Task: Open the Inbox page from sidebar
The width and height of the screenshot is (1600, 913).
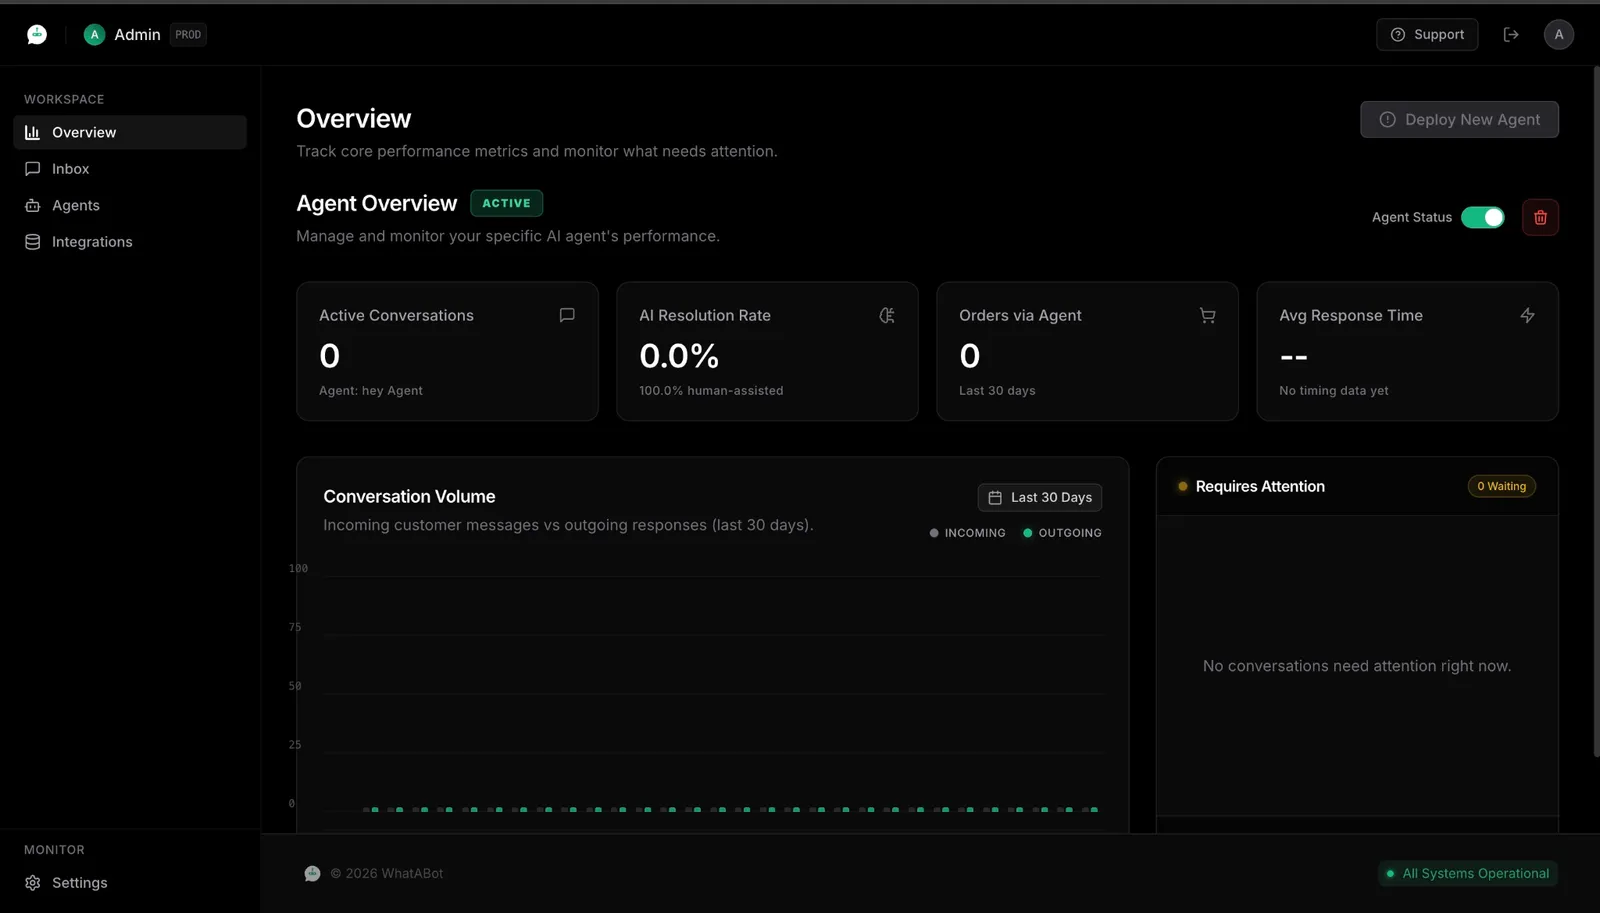Action: pyautogui.click(x=70, y=169)
